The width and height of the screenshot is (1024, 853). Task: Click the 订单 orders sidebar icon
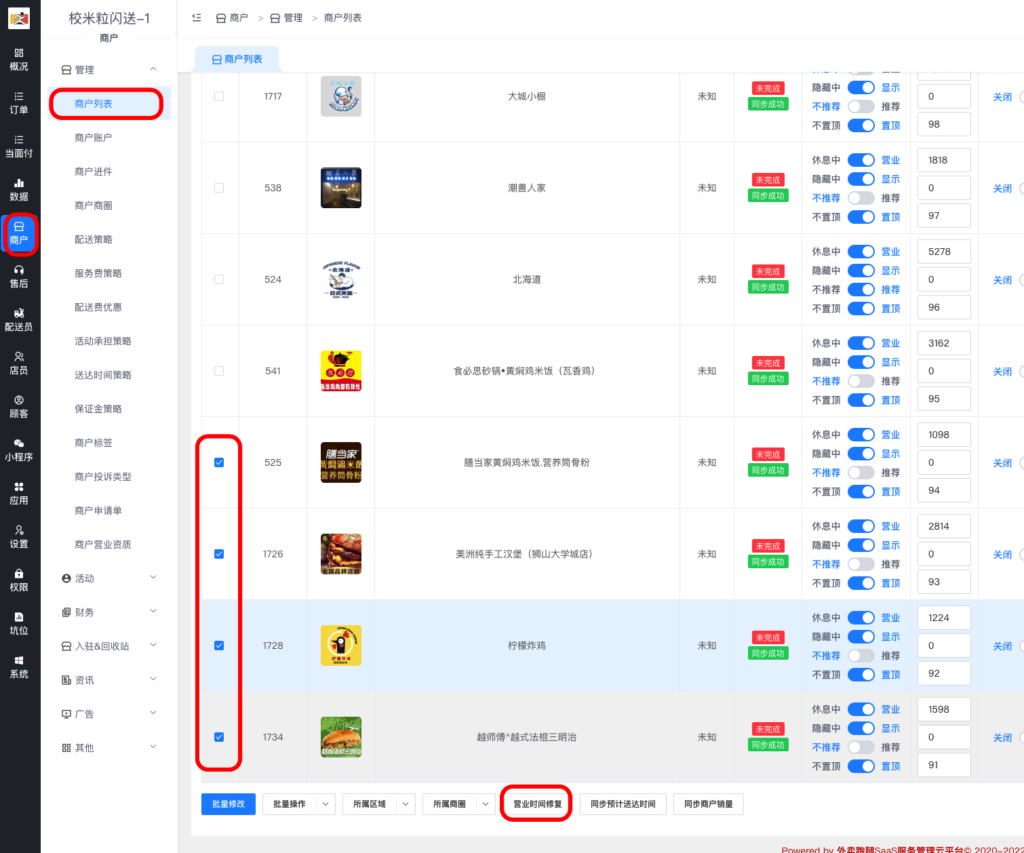pos(19,102)
